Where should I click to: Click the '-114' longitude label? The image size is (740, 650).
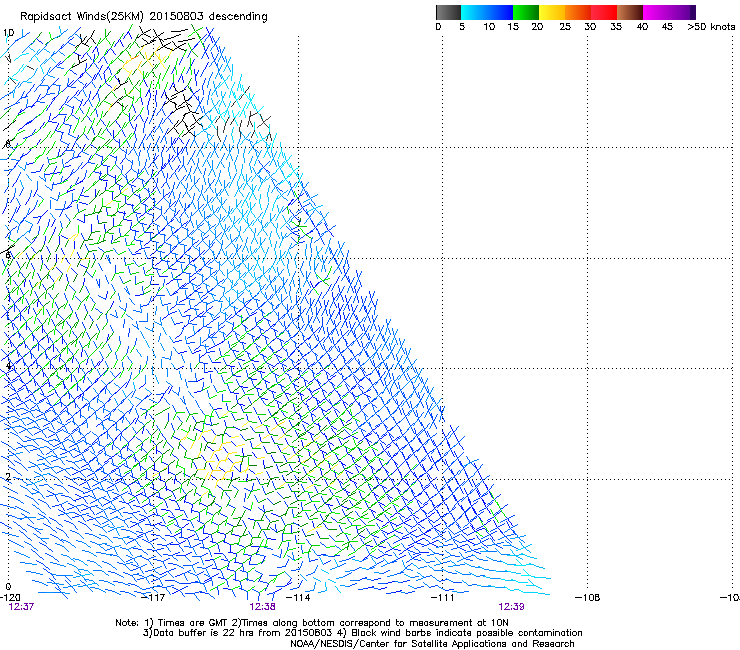click(x=298, y=598)
